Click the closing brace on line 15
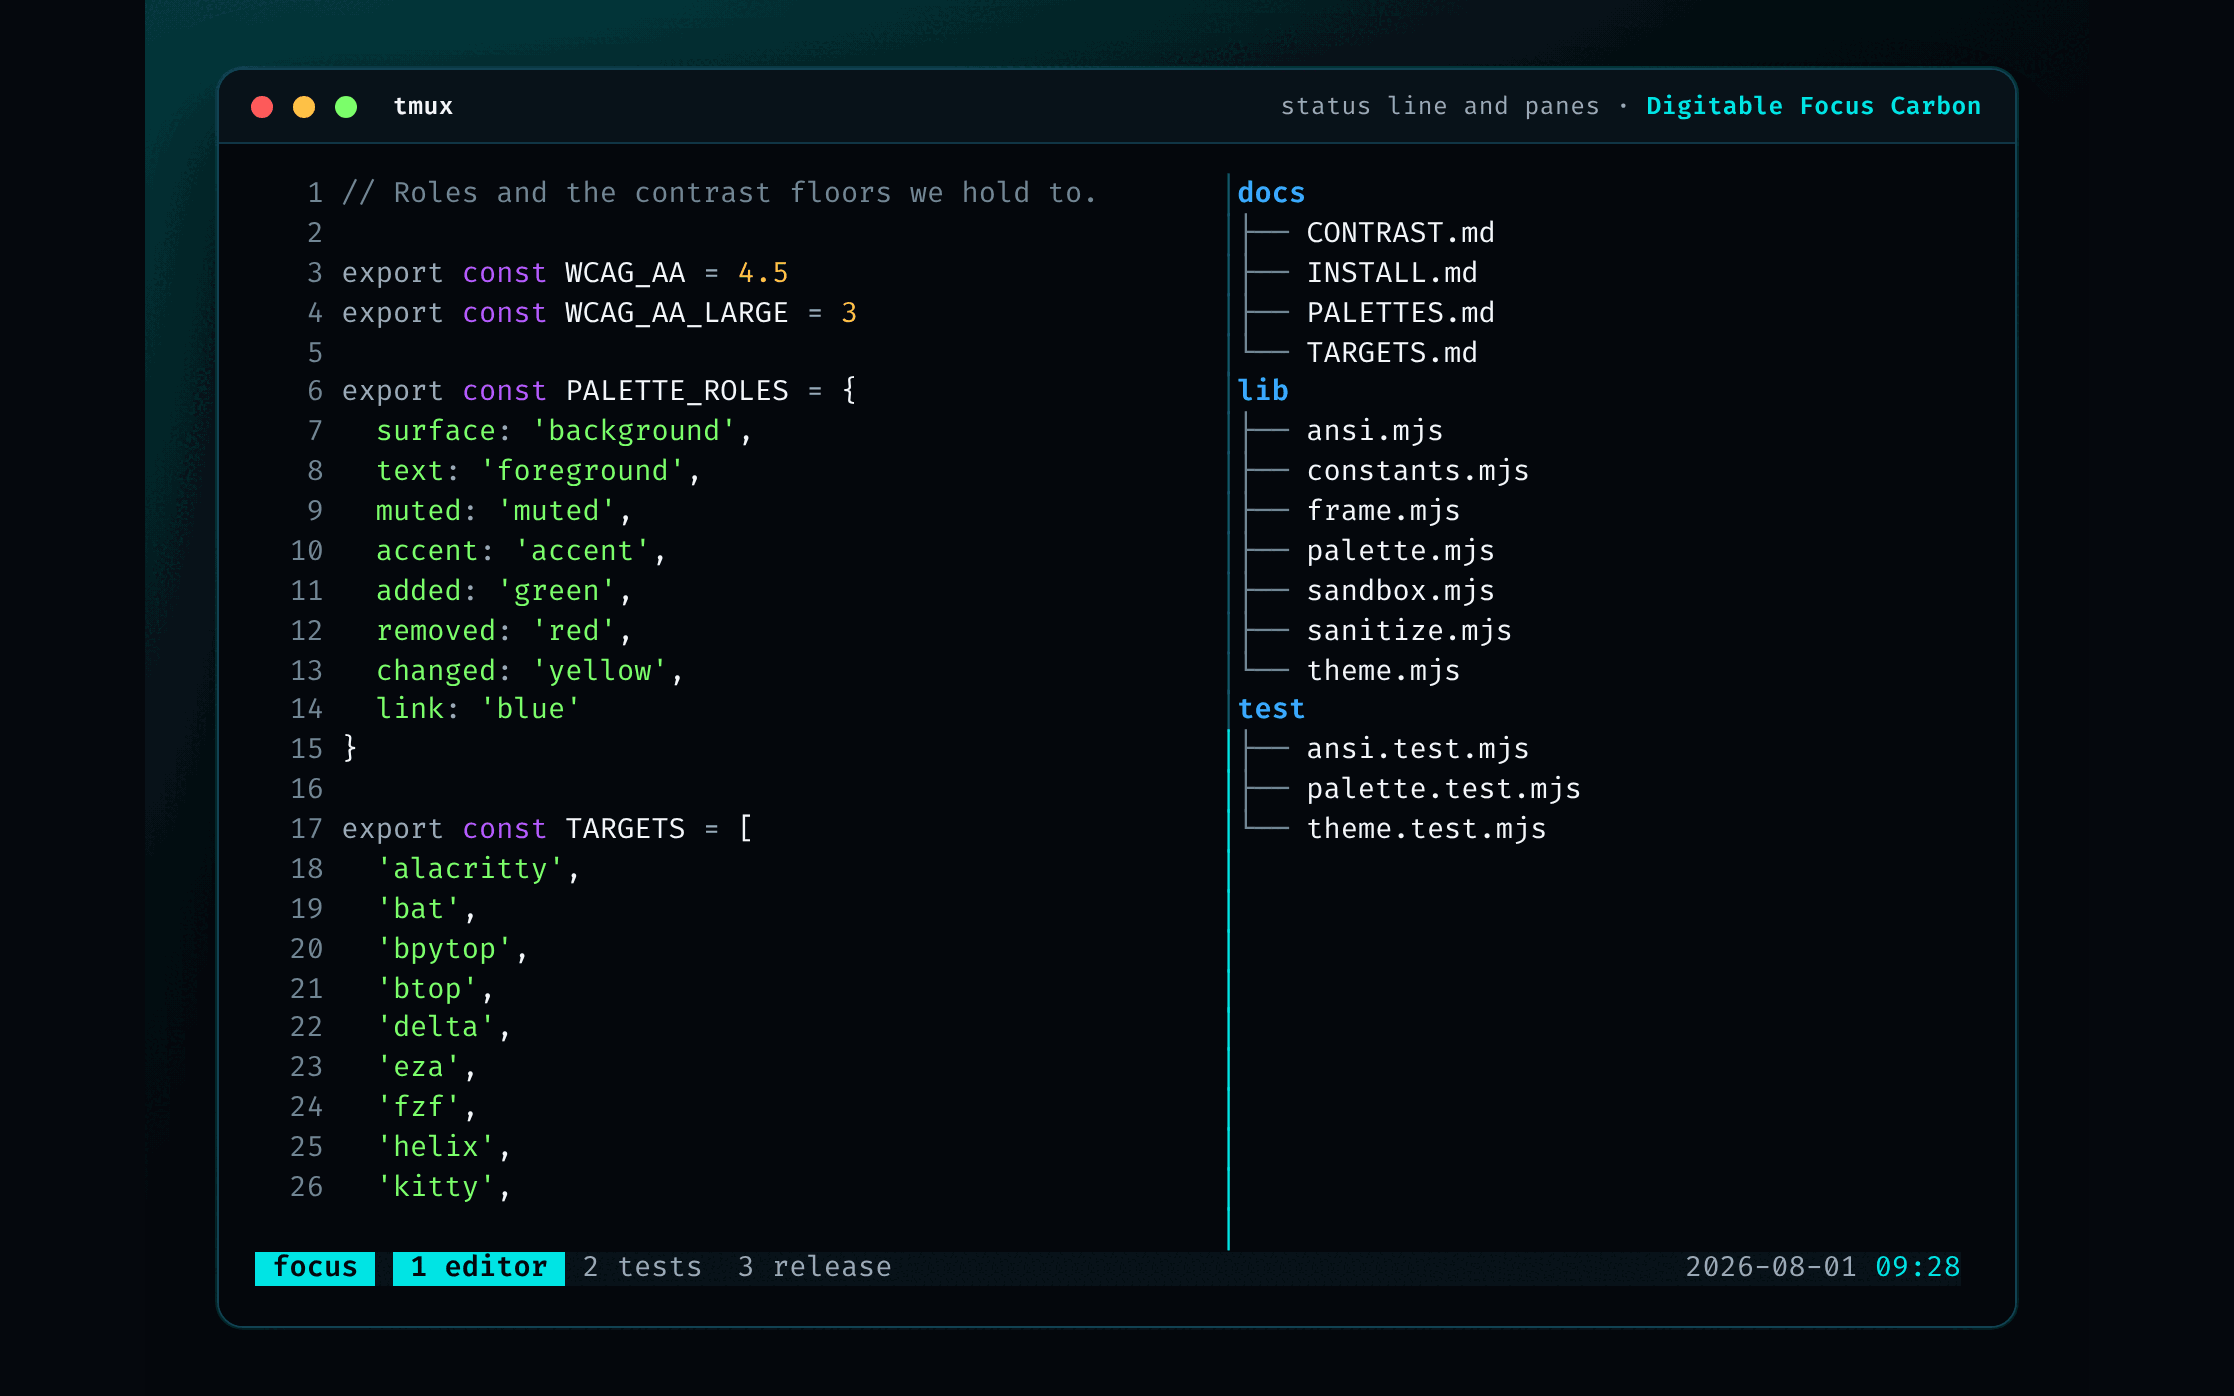 click(350, 749)
